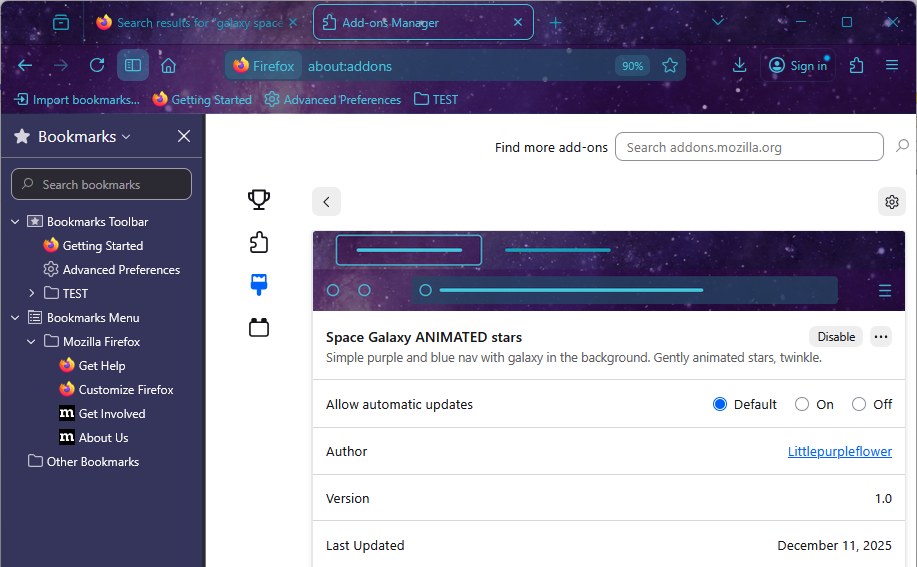Expand the TEST folder in sidebar
The width and height of the screenshot is (917, 567).
(32, 293)
